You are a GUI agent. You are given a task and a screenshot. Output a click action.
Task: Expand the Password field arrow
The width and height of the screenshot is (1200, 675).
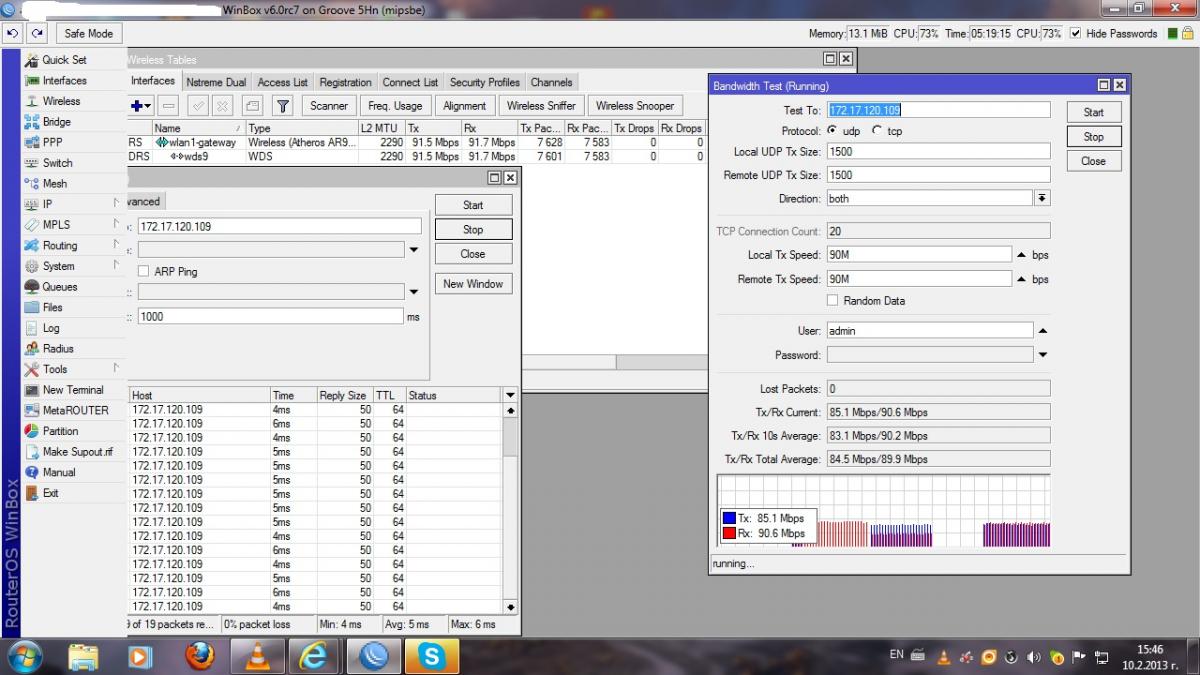pos(1042,355)
